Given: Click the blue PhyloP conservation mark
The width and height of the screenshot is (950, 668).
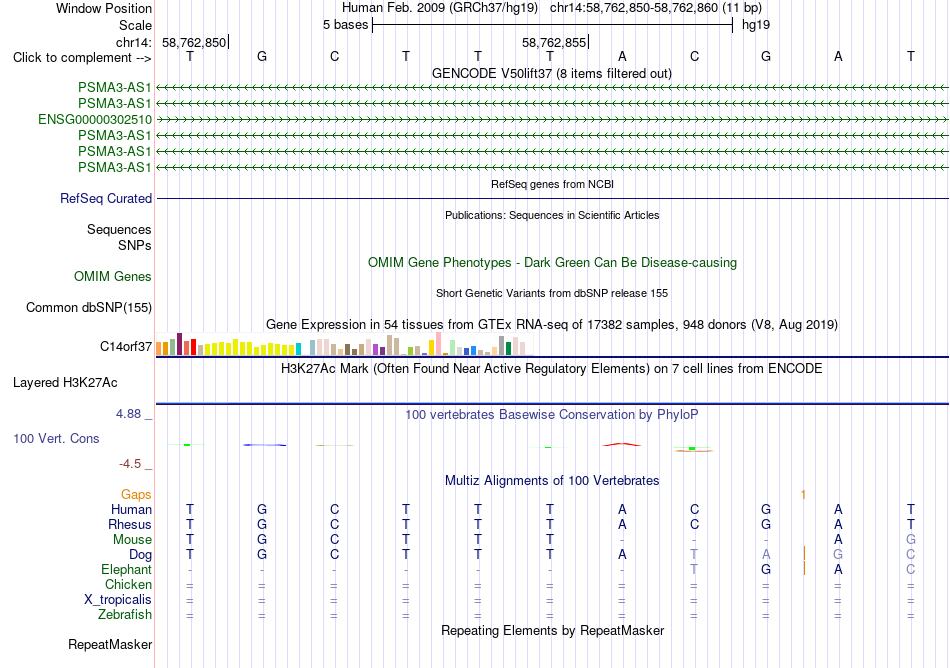Looking at the screenshot, I should tap(265, 445).
